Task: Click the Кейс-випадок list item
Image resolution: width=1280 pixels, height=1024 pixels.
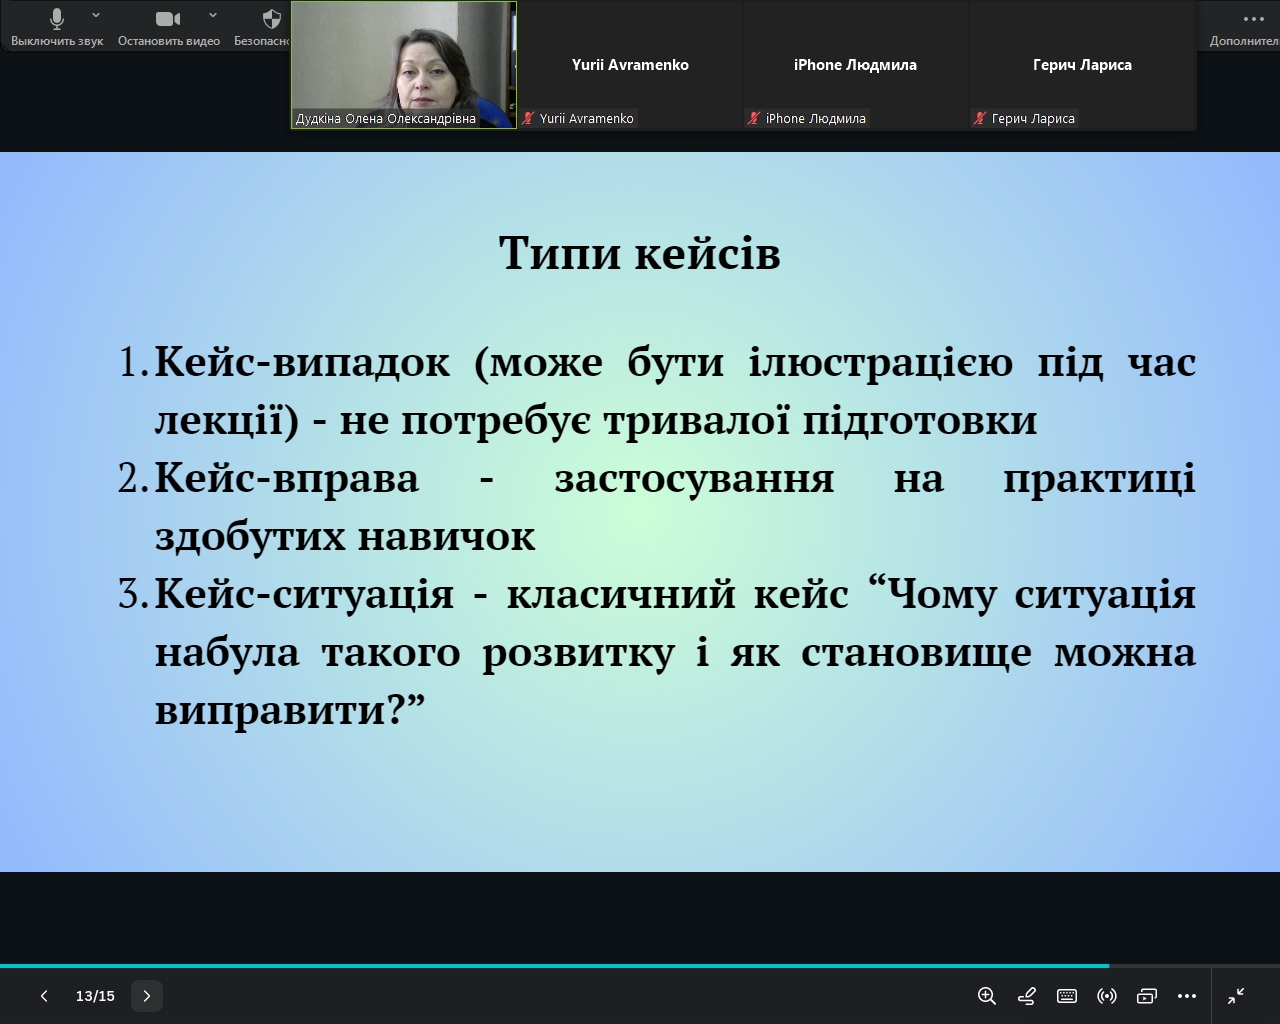Action: (x=657, y=390)
